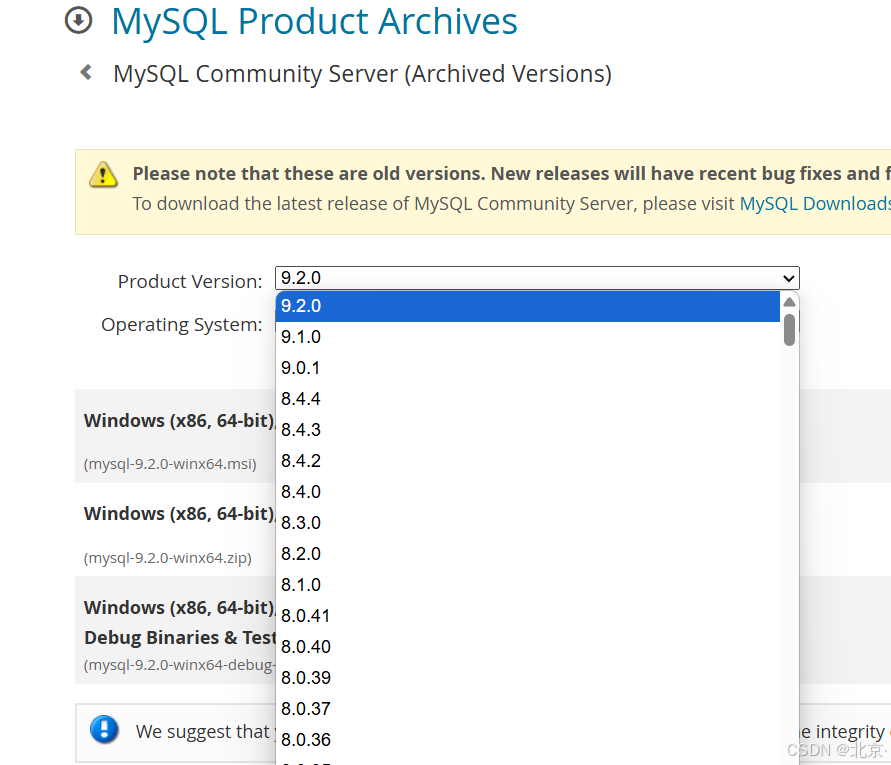Click the dropdown list scroll-up arrow
The image size is (891, 765).
(789, 302)
